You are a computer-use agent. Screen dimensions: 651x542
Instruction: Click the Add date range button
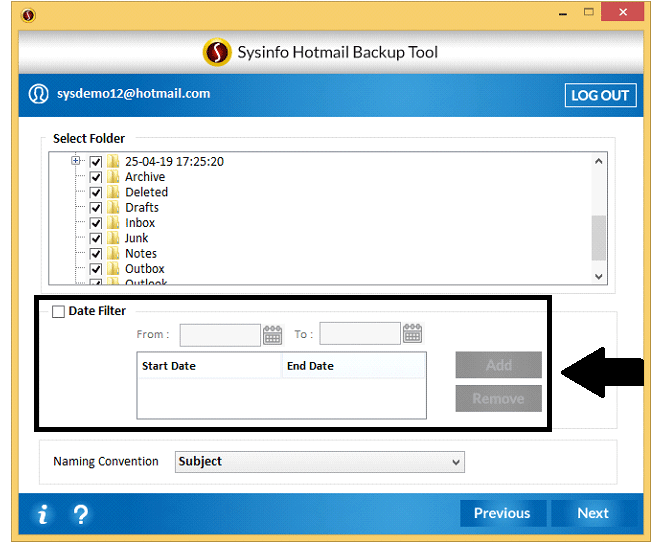click(499, 365)
